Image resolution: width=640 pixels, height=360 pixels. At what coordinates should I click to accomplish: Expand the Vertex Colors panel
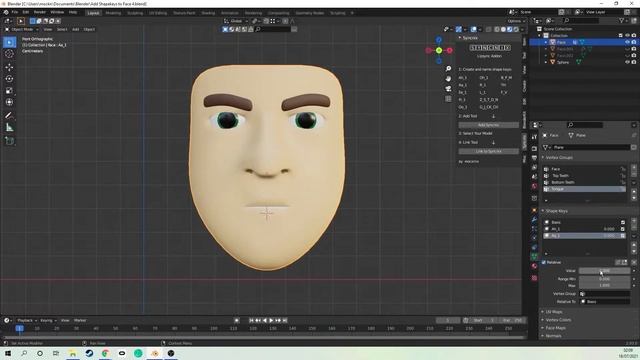point(558,320)
